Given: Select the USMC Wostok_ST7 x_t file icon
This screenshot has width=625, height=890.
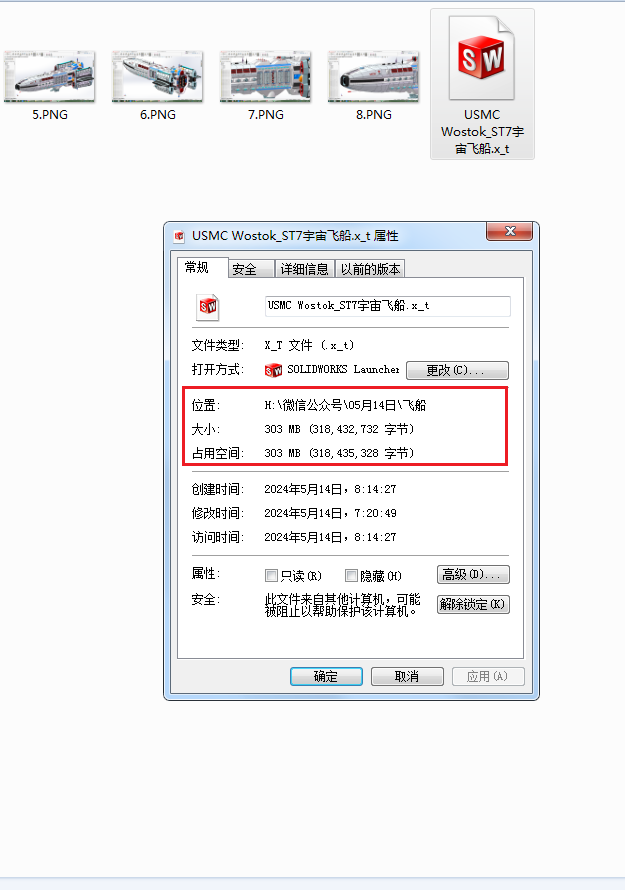Looking at the screenshot, I should click(482, 58).
